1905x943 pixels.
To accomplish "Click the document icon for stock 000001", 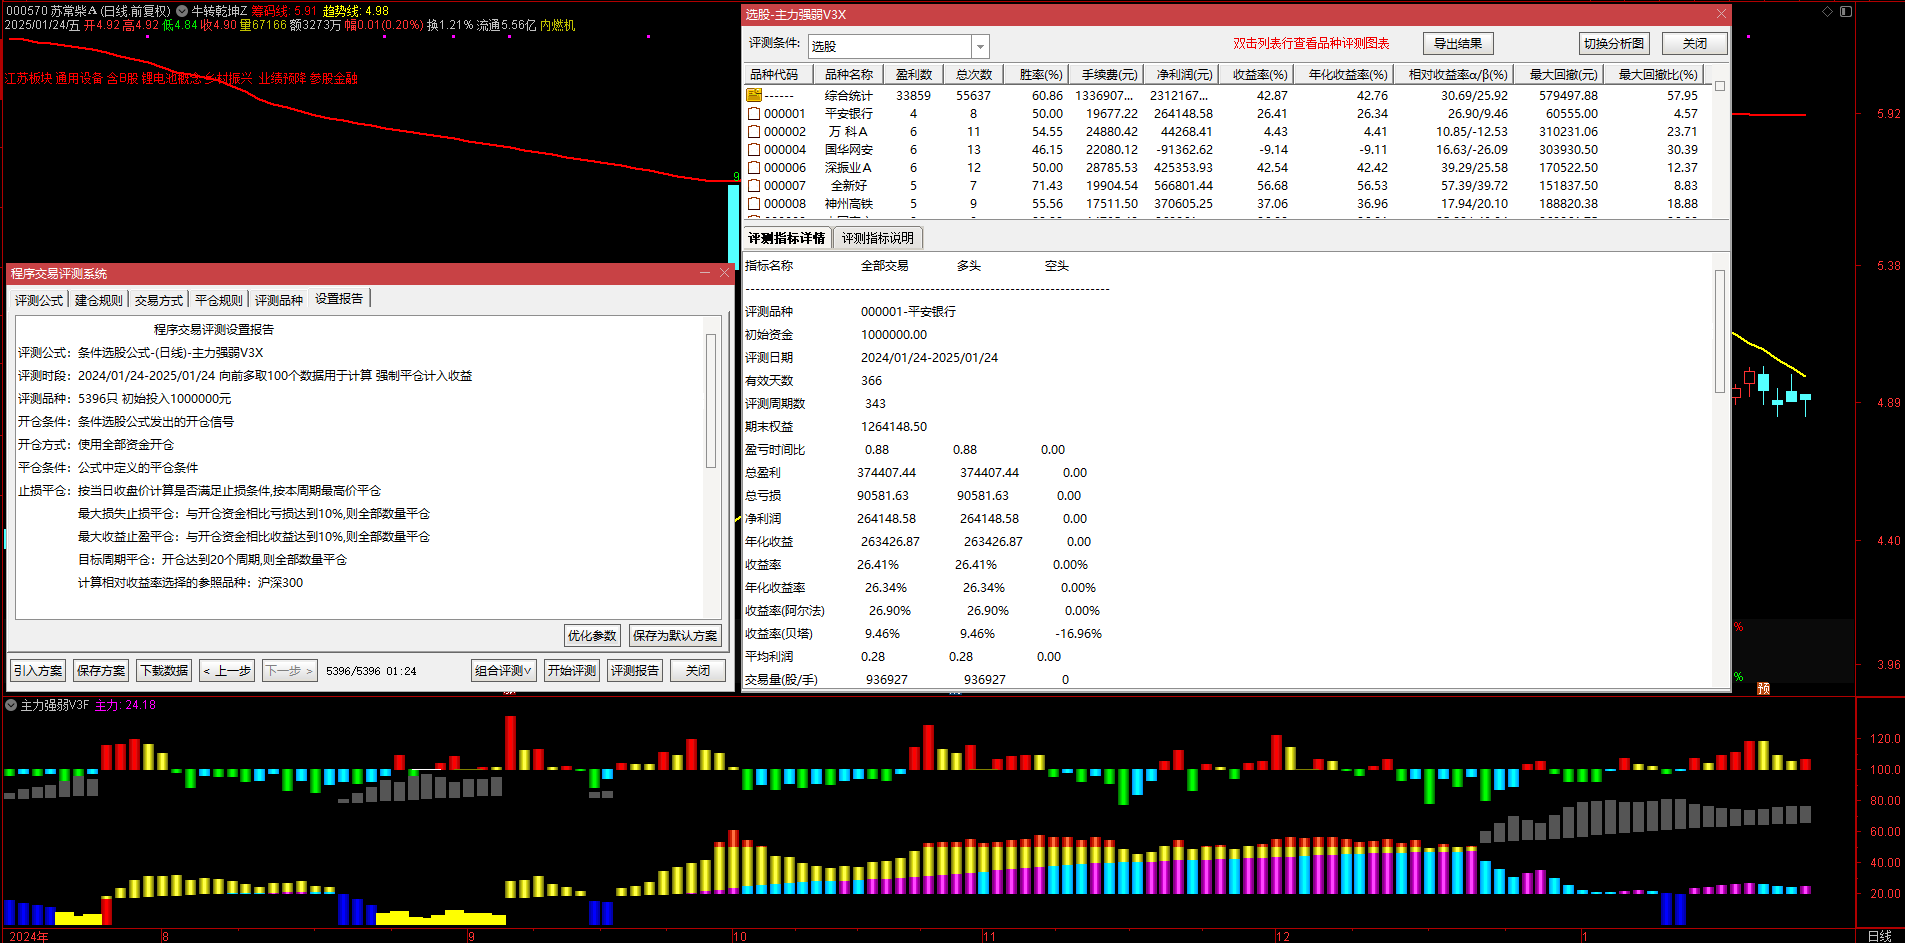I will coord(754,113).
